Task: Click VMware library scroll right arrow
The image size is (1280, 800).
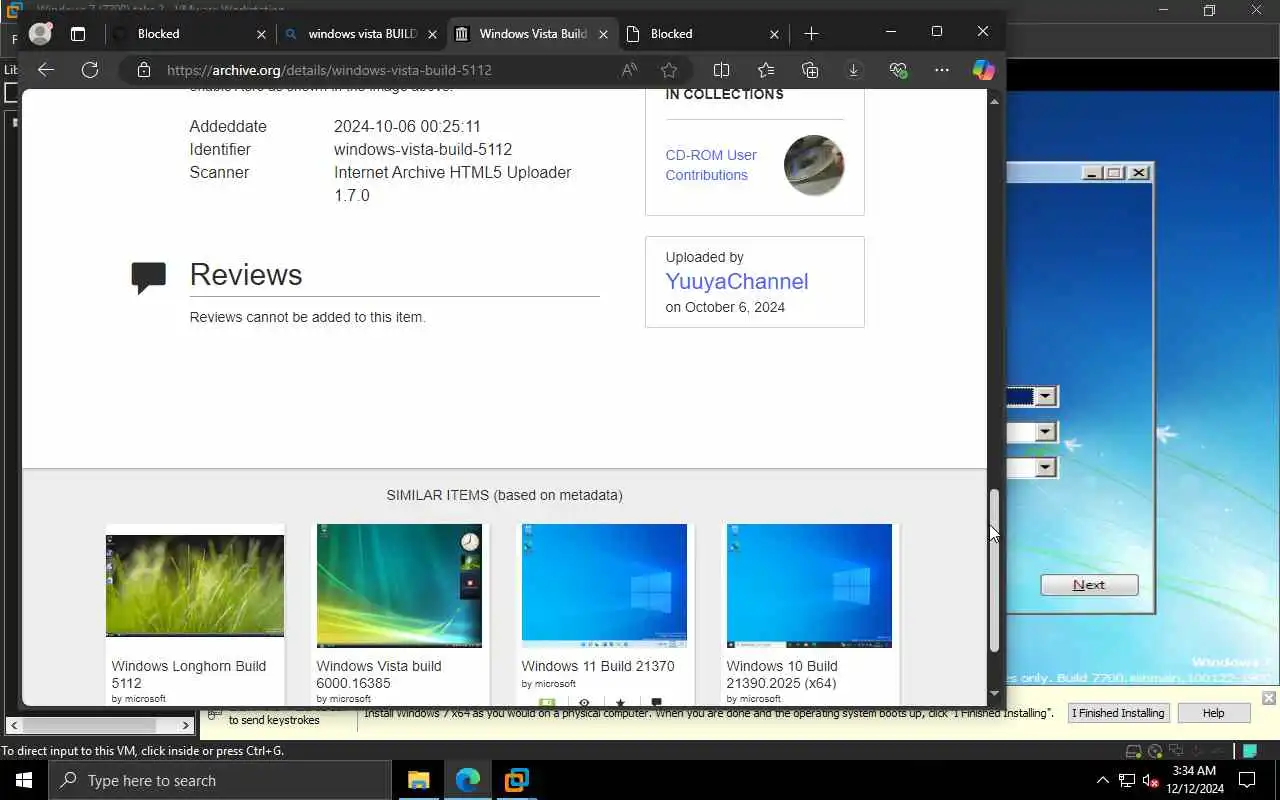Action: (186, 725)
